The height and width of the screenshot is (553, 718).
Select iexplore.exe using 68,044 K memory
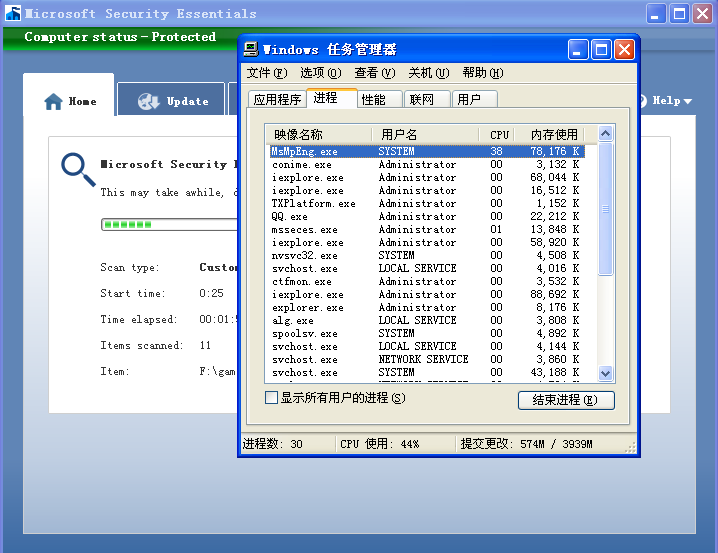tap(427, 178)
